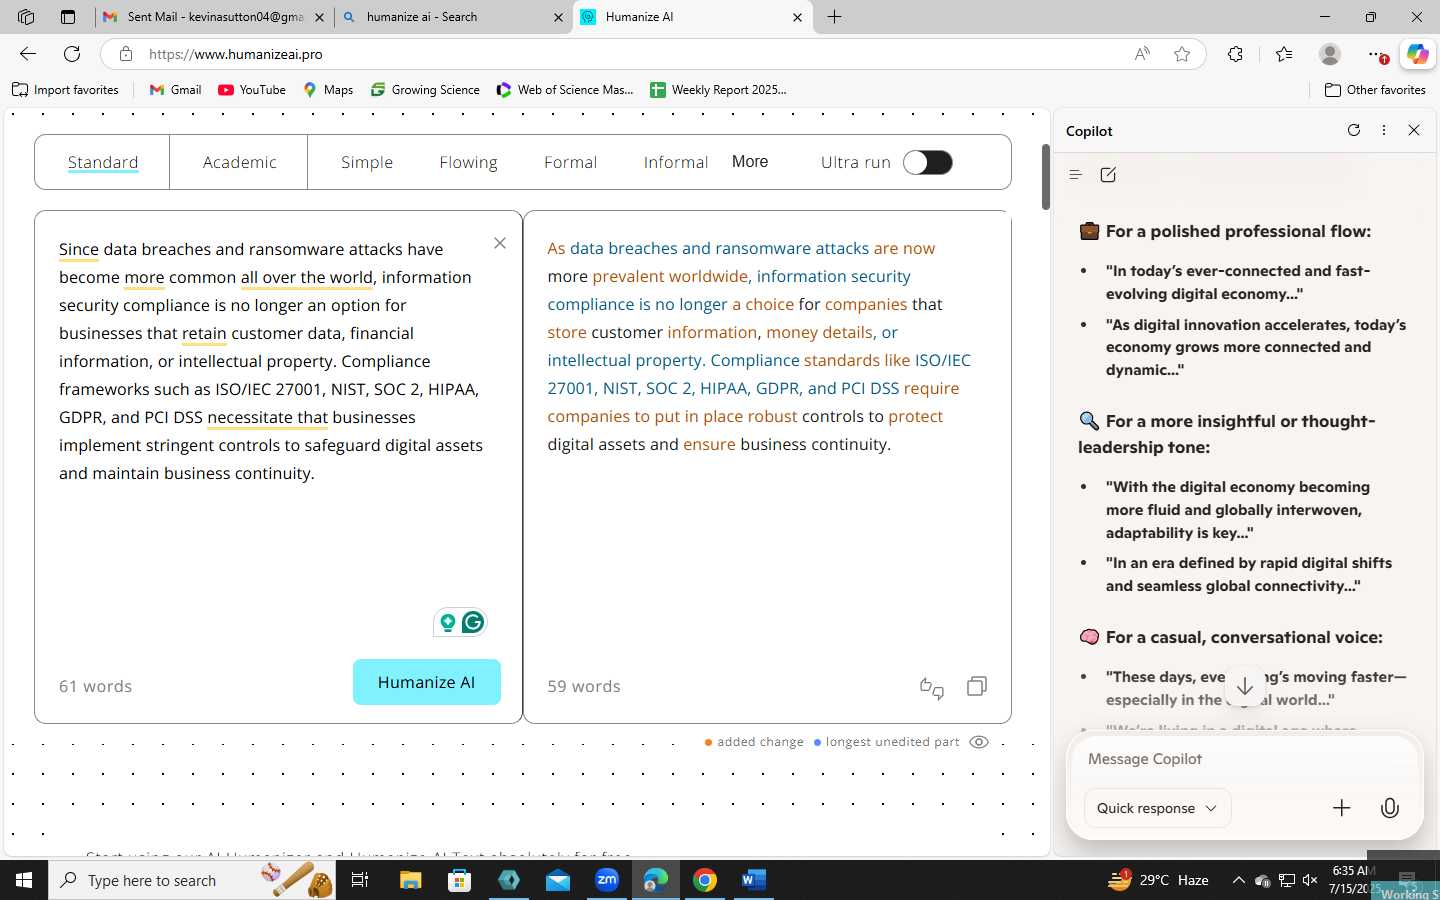Open the Edge profile avatar
This screenshot has width=1440, height=900.
click(x=1330, y=54)
